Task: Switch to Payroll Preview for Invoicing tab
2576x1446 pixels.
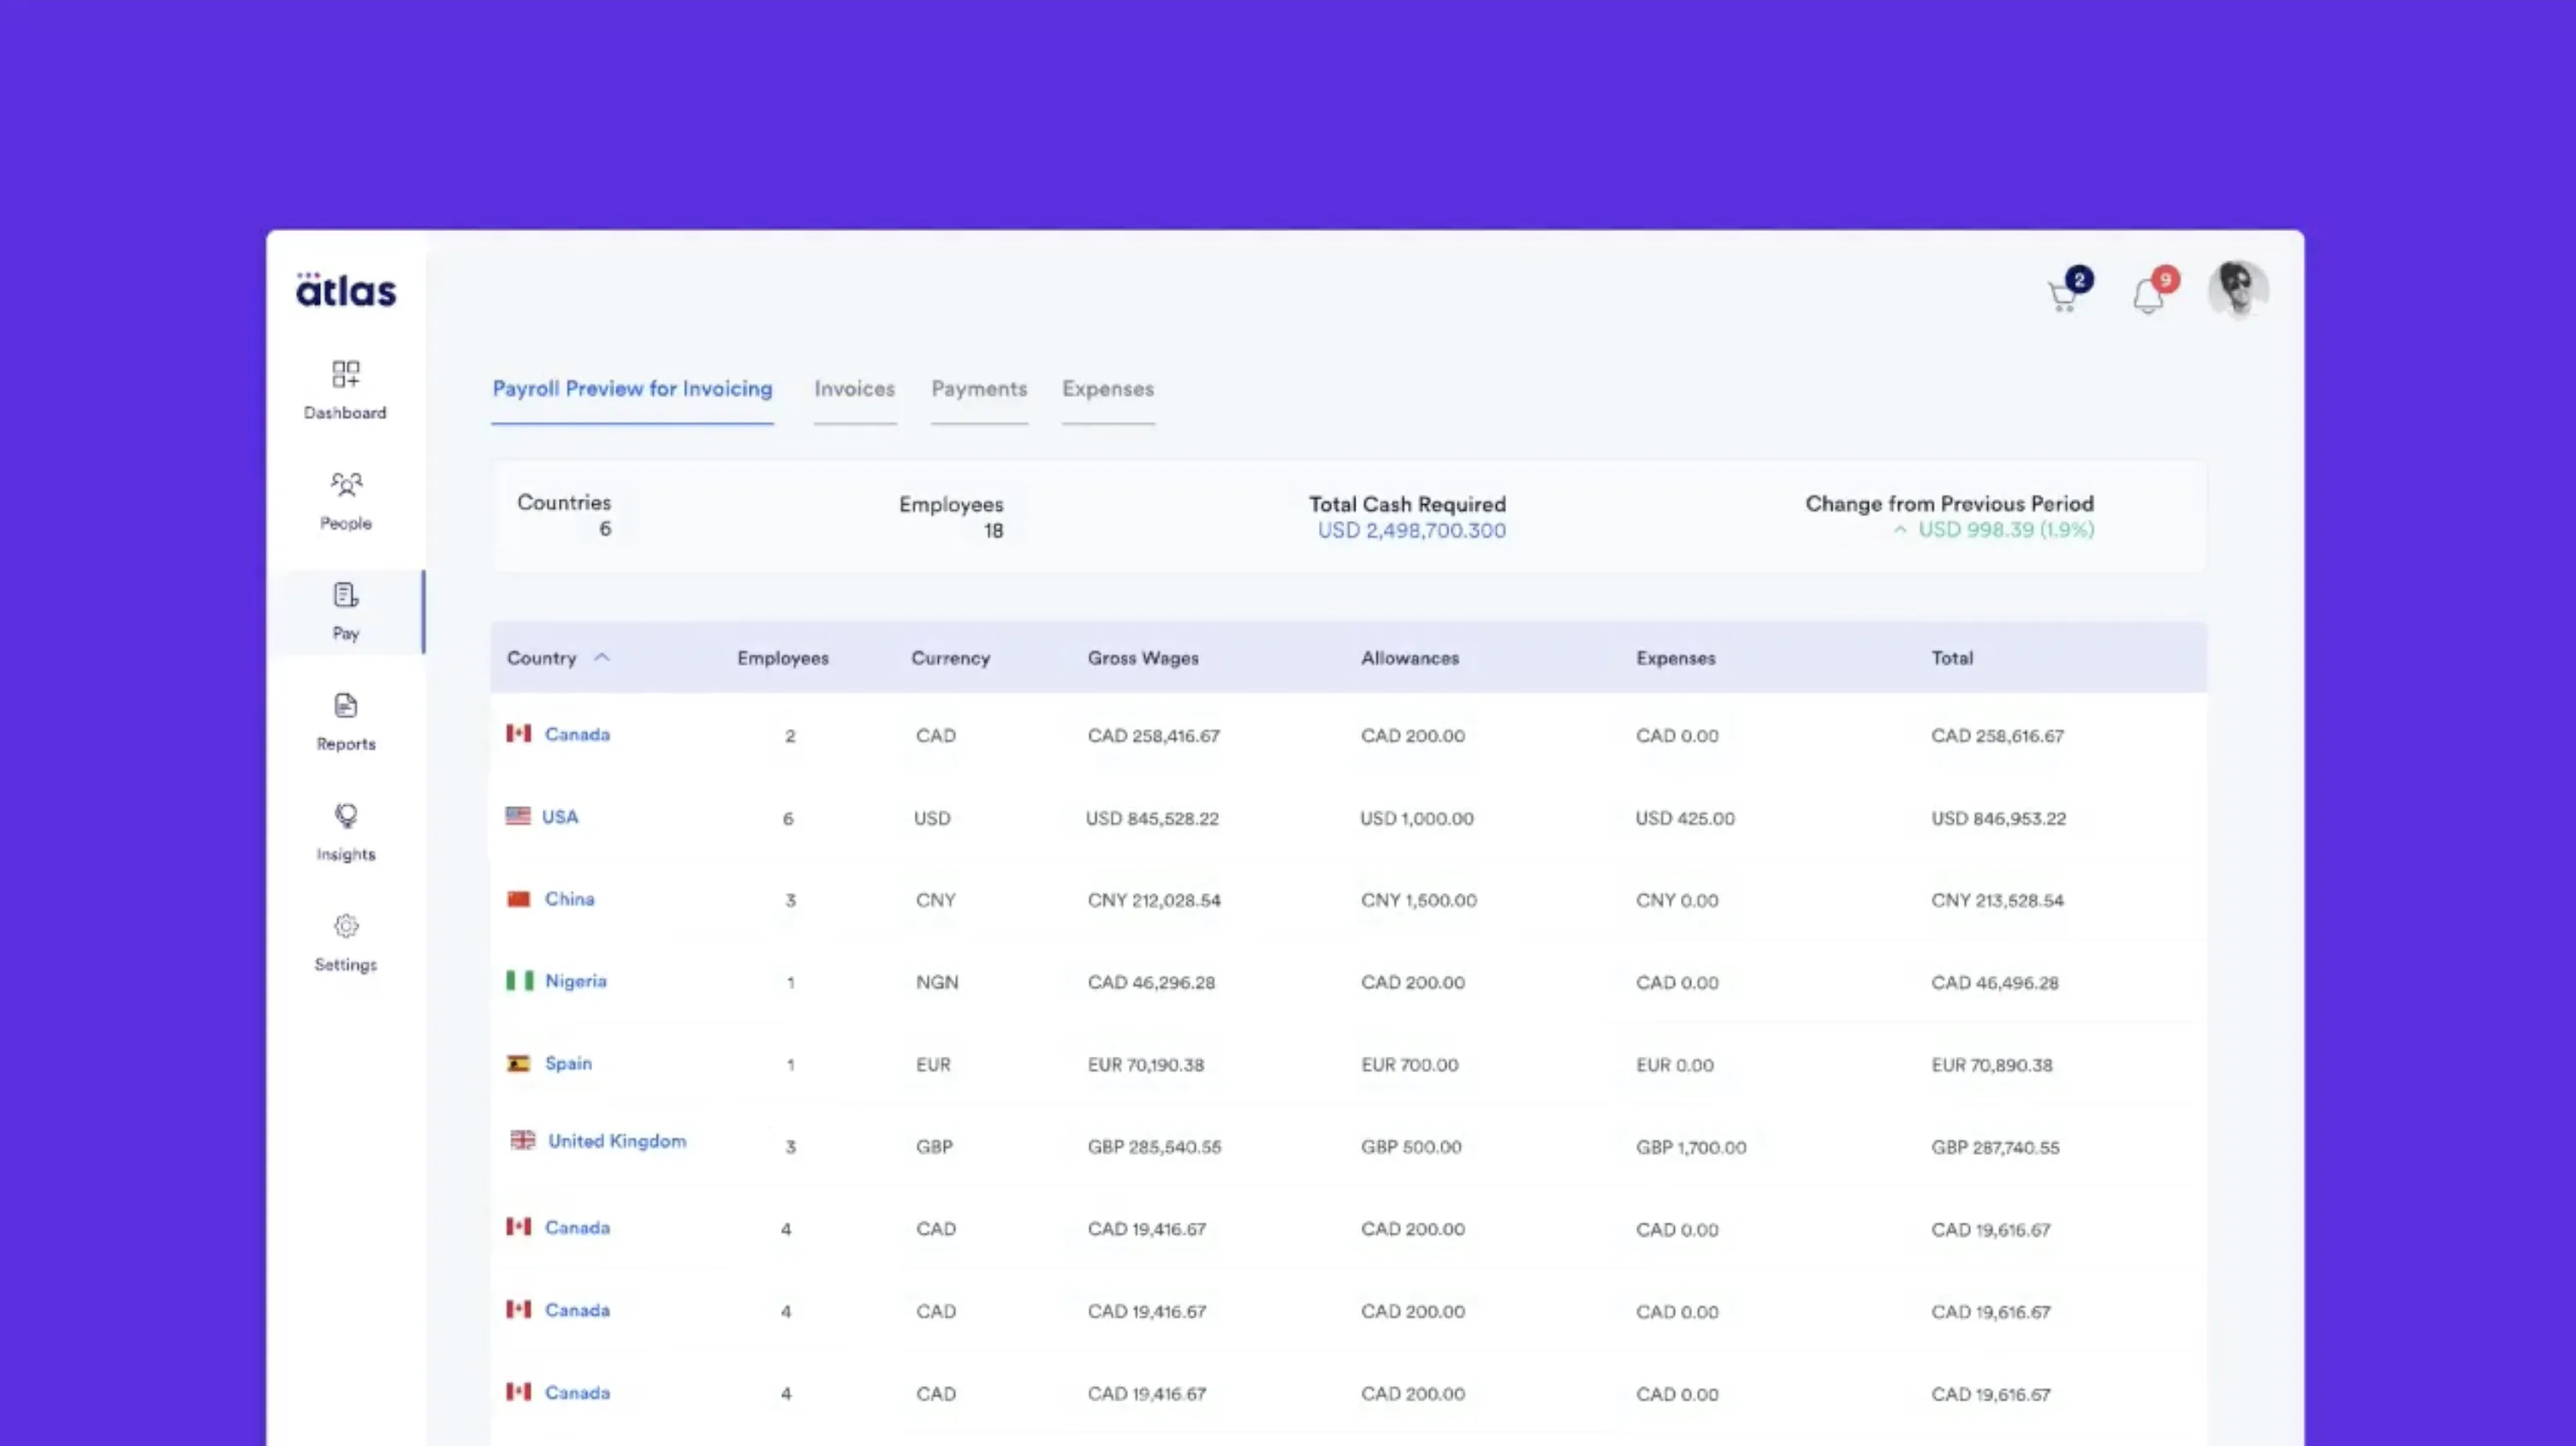Action: 632,389
